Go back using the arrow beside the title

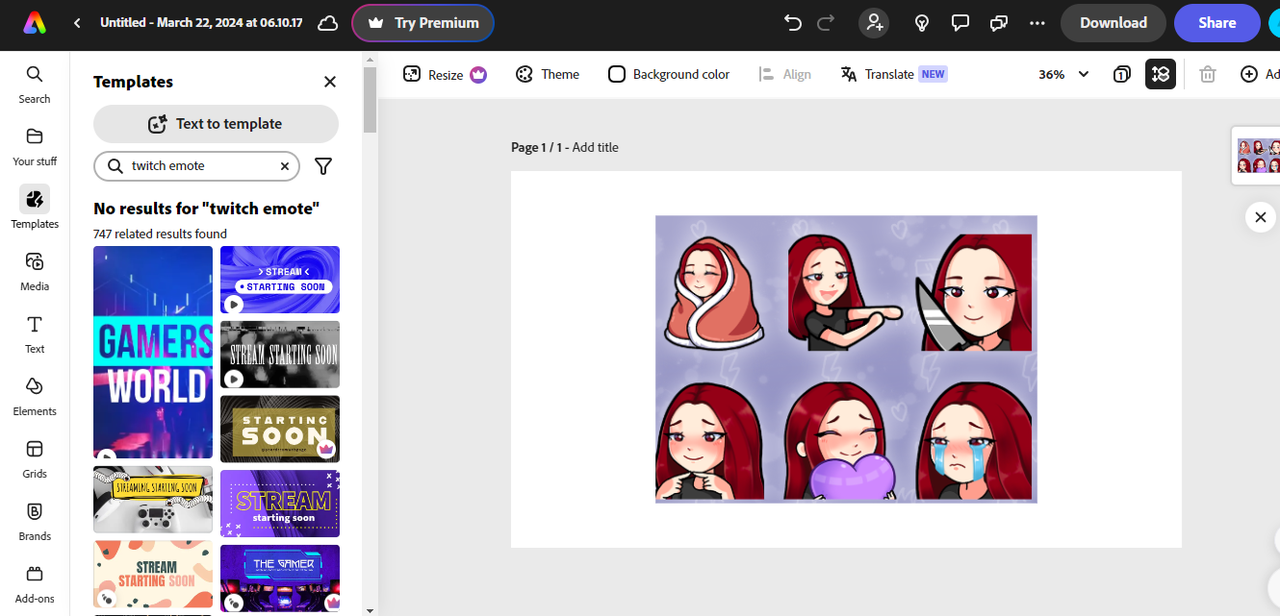pyautogui.click(x=77, y=23)
